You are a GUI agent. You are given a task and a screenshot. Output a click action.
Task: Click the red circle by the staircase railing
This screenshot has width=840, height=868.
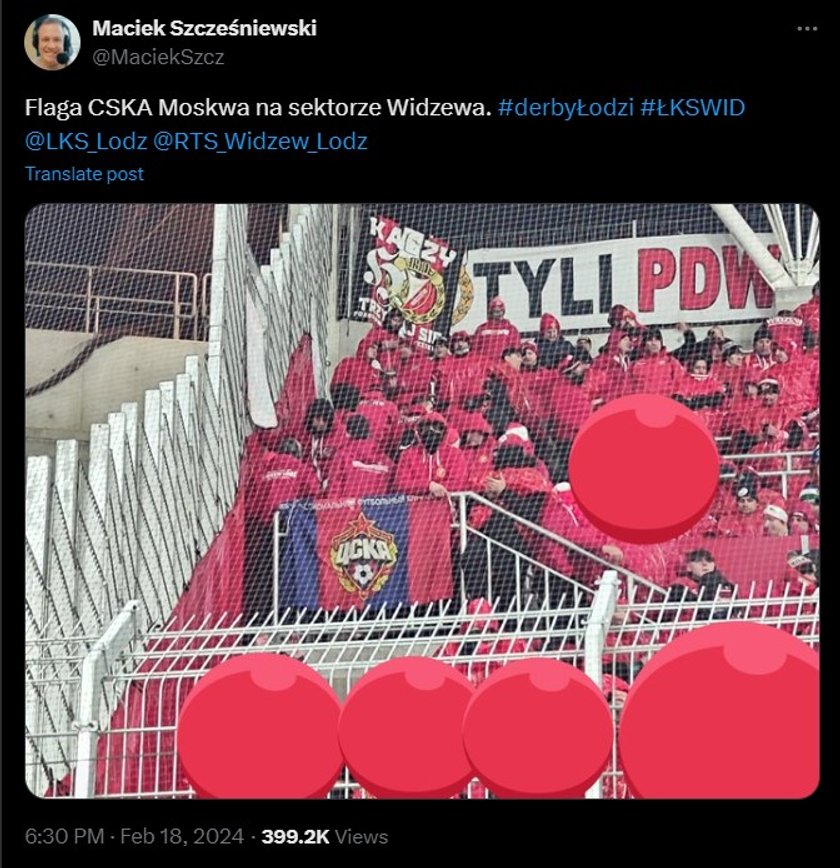point(643,468)
